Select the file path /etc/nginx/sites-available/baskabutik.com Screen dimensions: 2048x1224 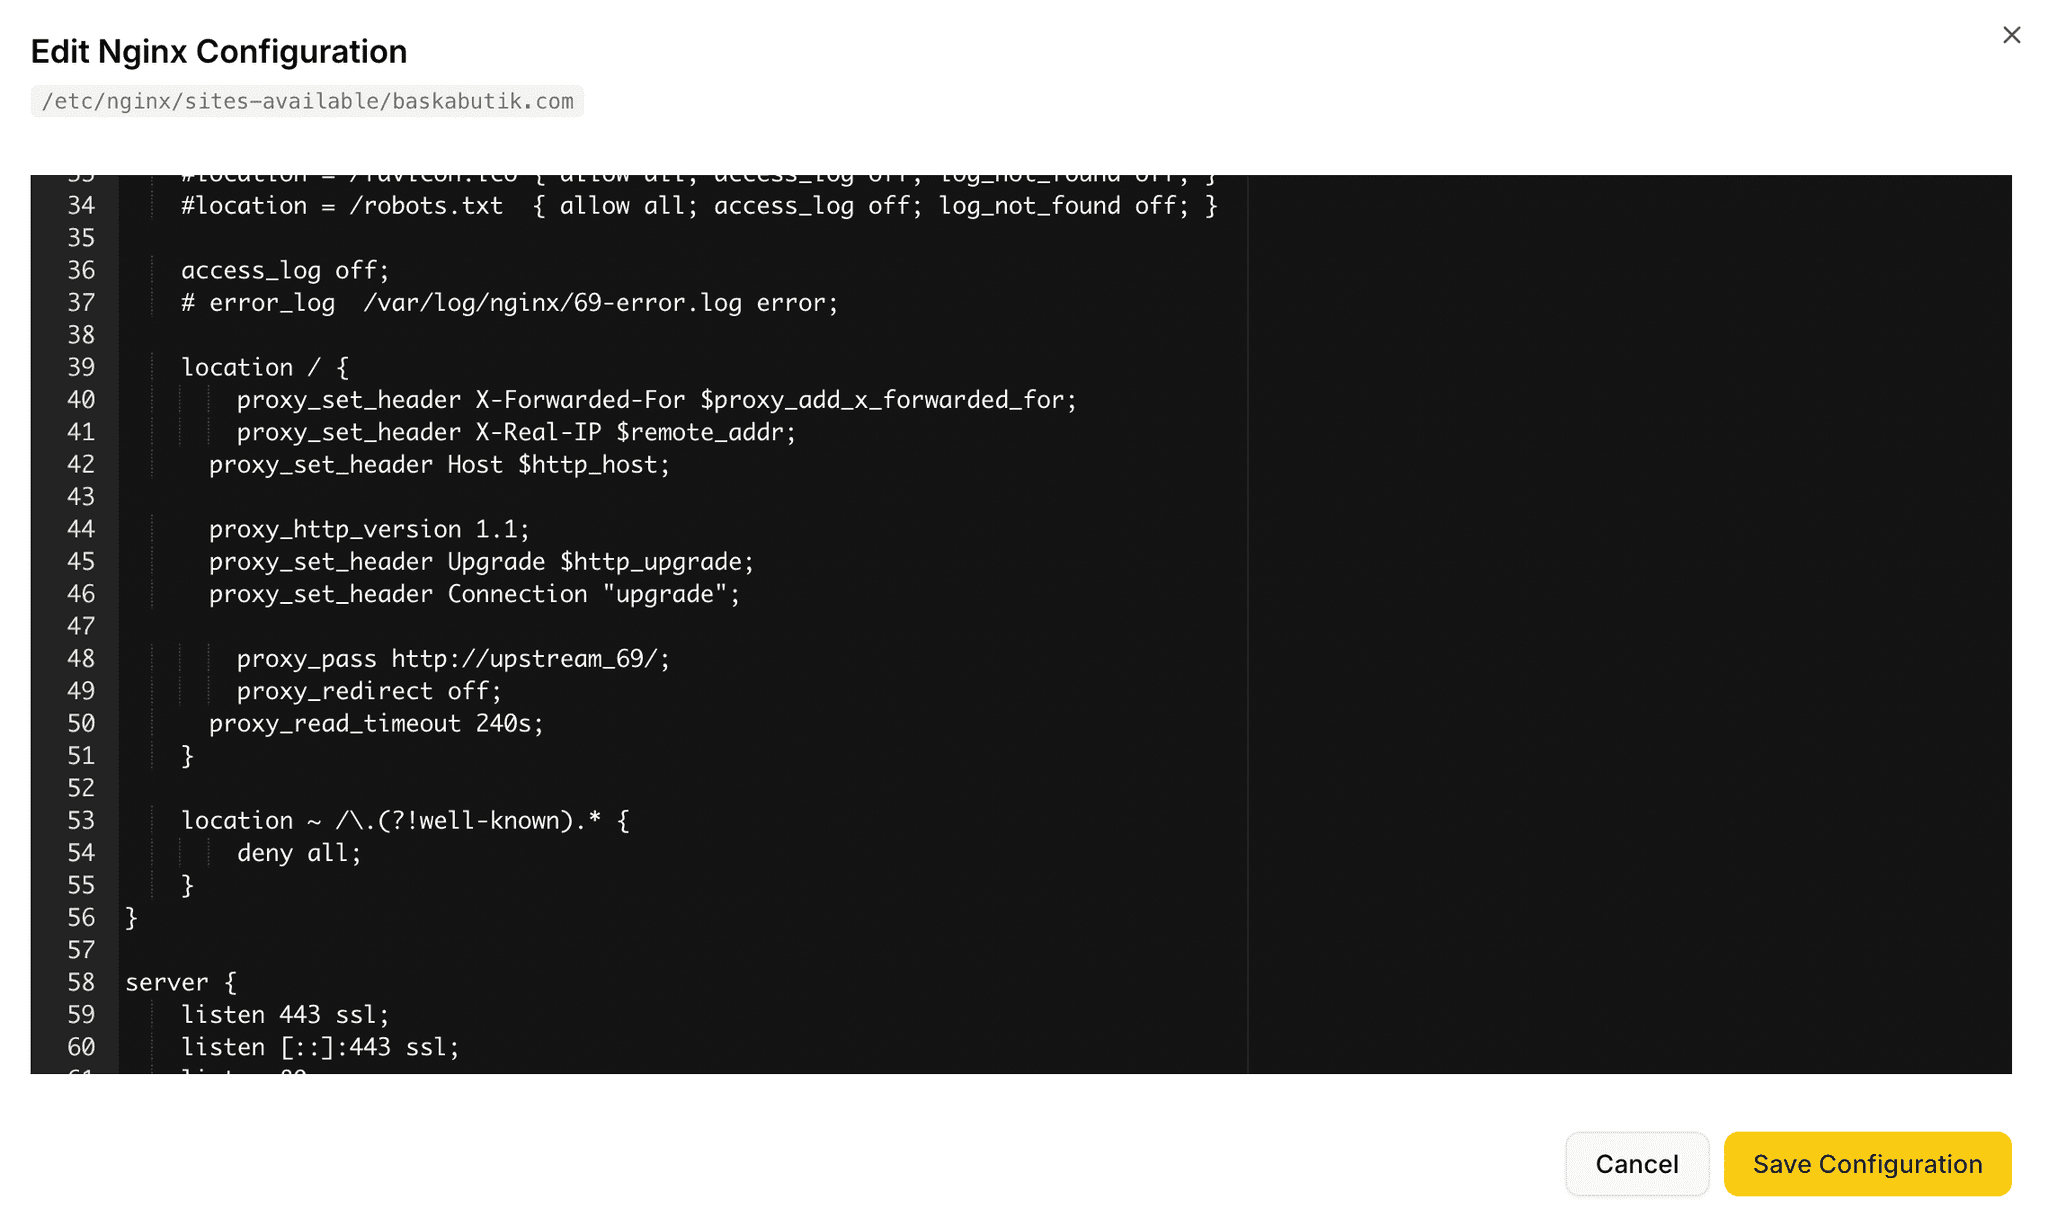coord(307,101)
